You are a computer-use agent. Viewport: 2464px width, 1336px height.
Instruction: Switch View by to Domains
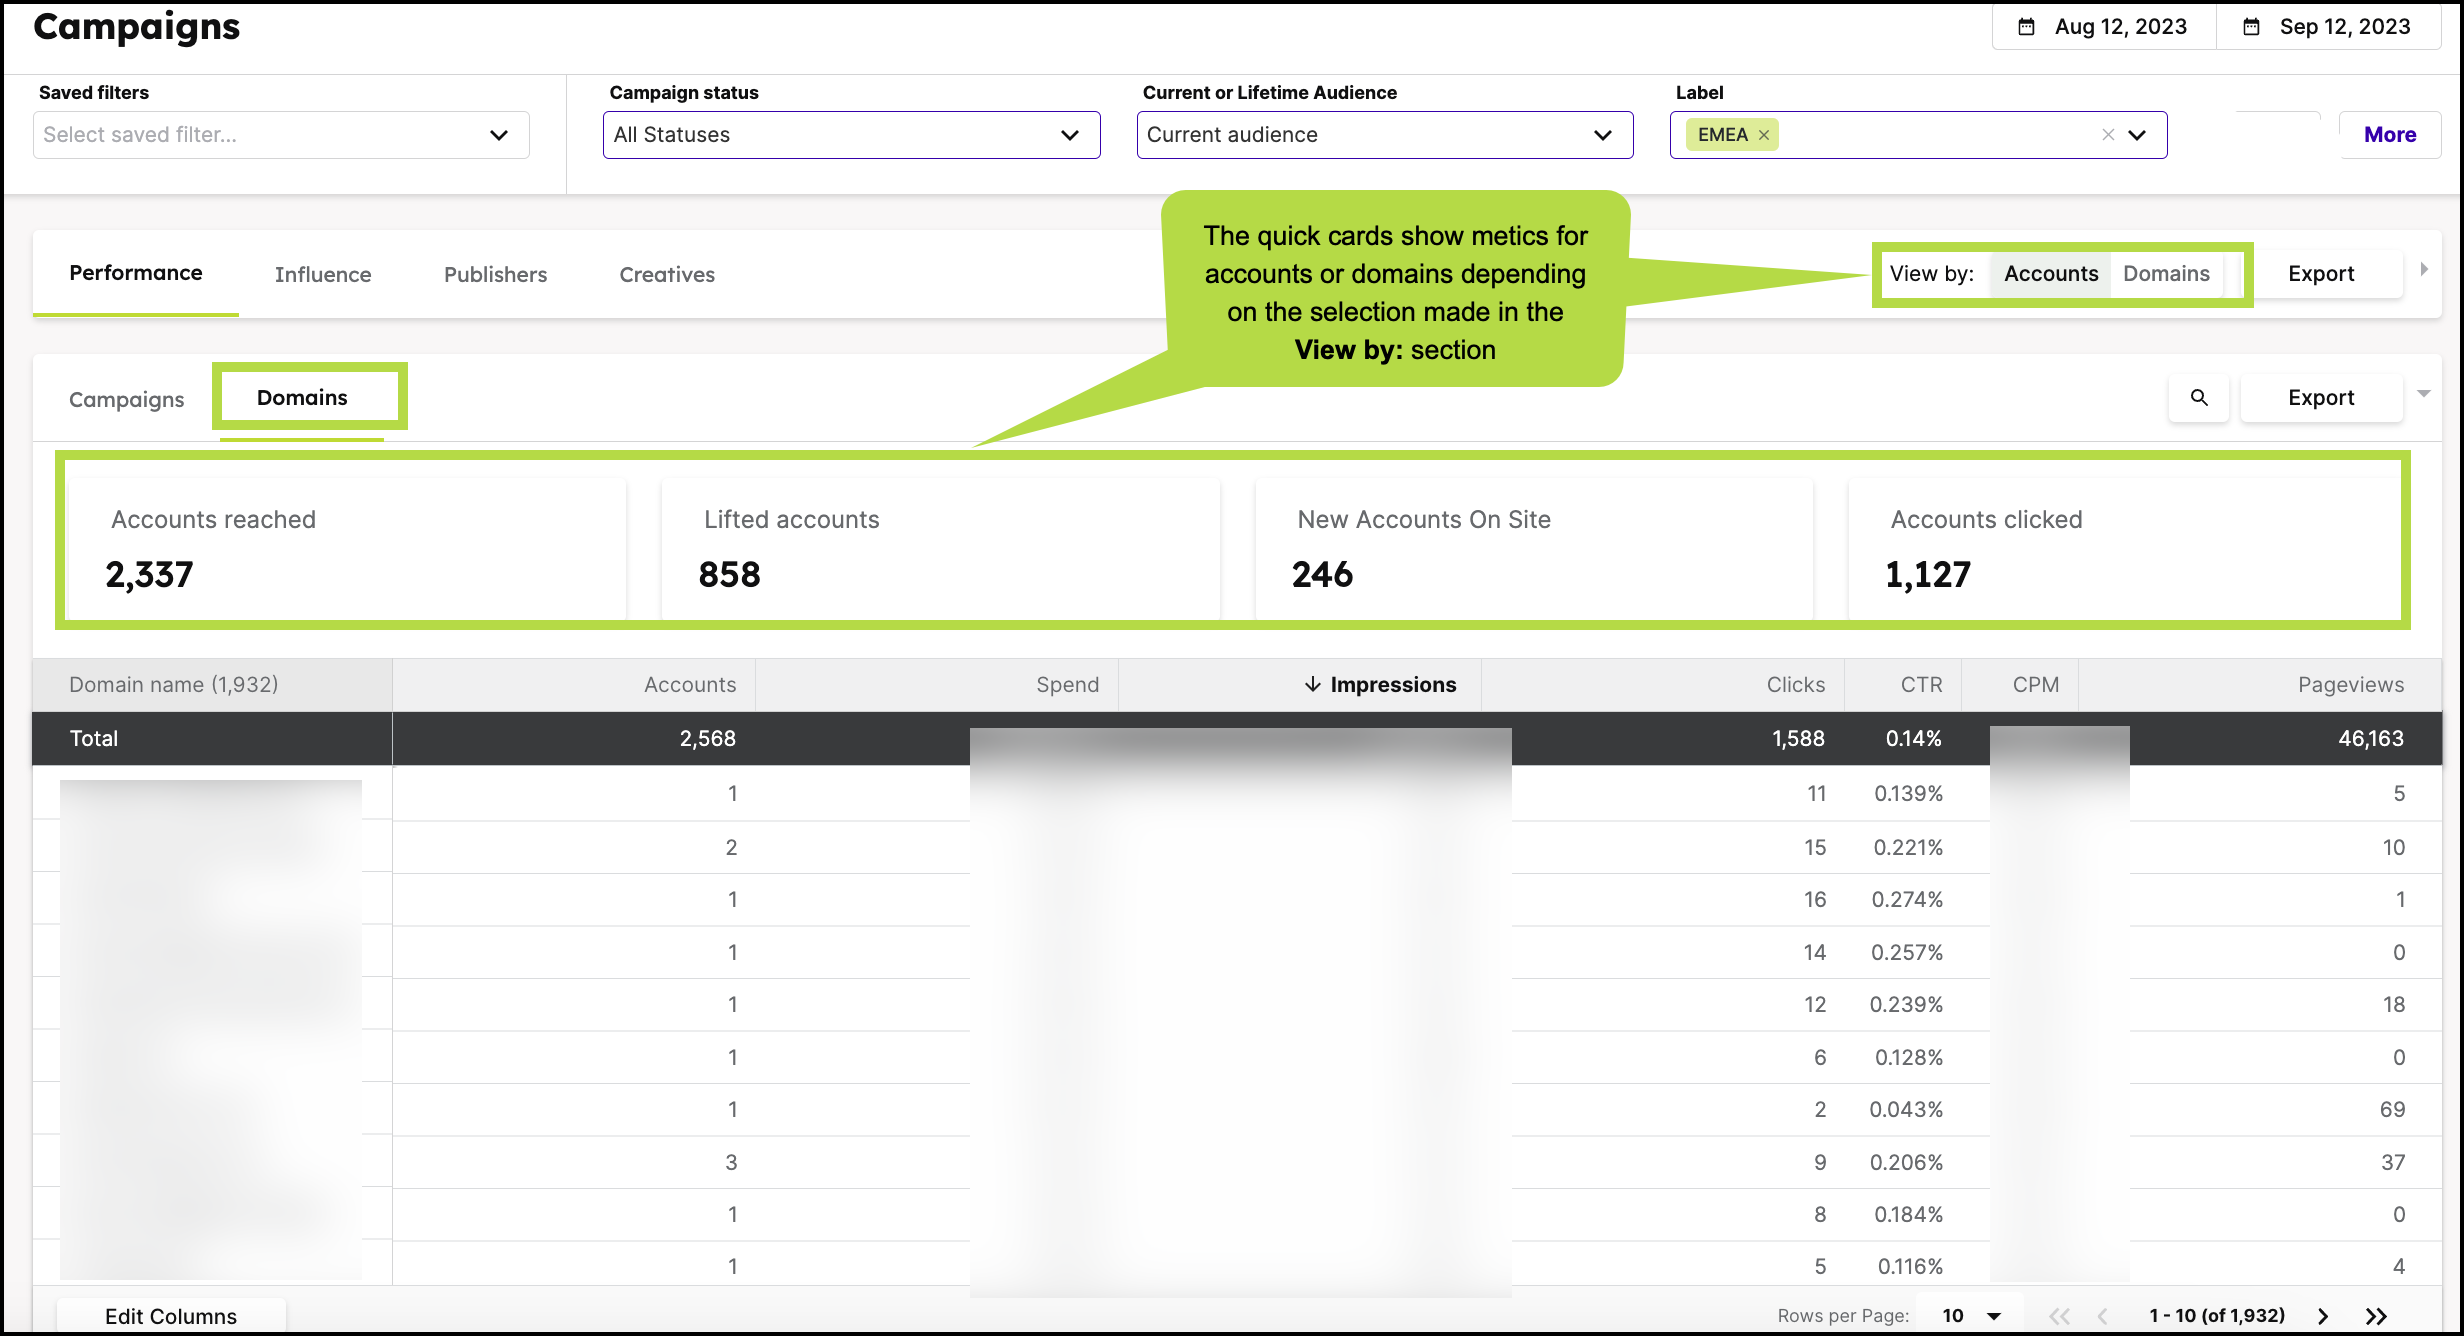pyautogui.click(x=2167, y=273)
